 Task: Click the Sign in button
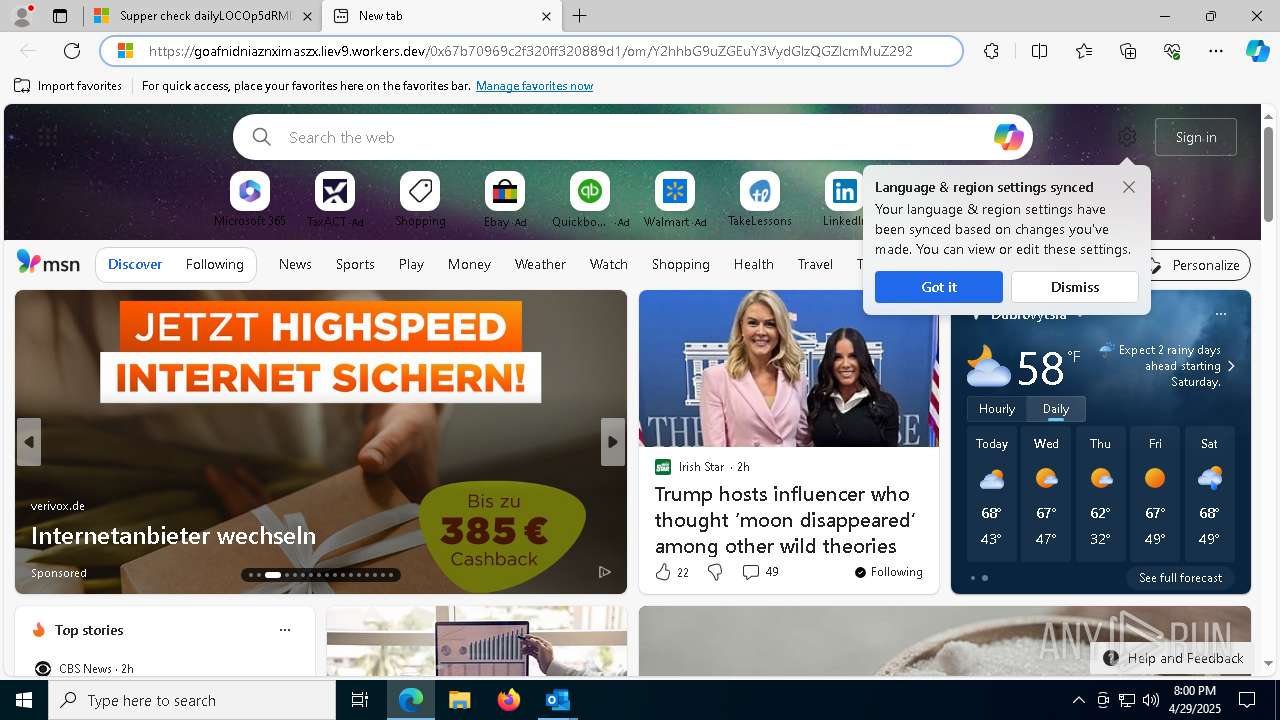(x=1196, y=137)
